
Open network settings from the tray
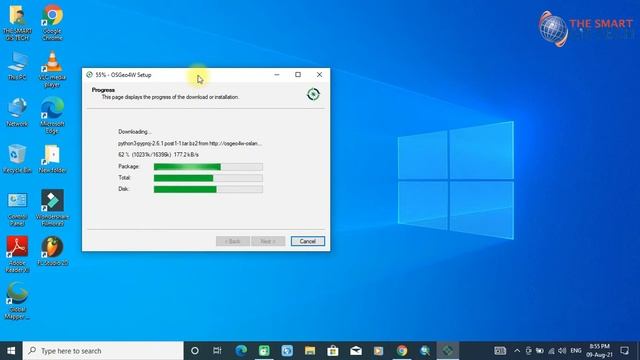tap(551, 351)
